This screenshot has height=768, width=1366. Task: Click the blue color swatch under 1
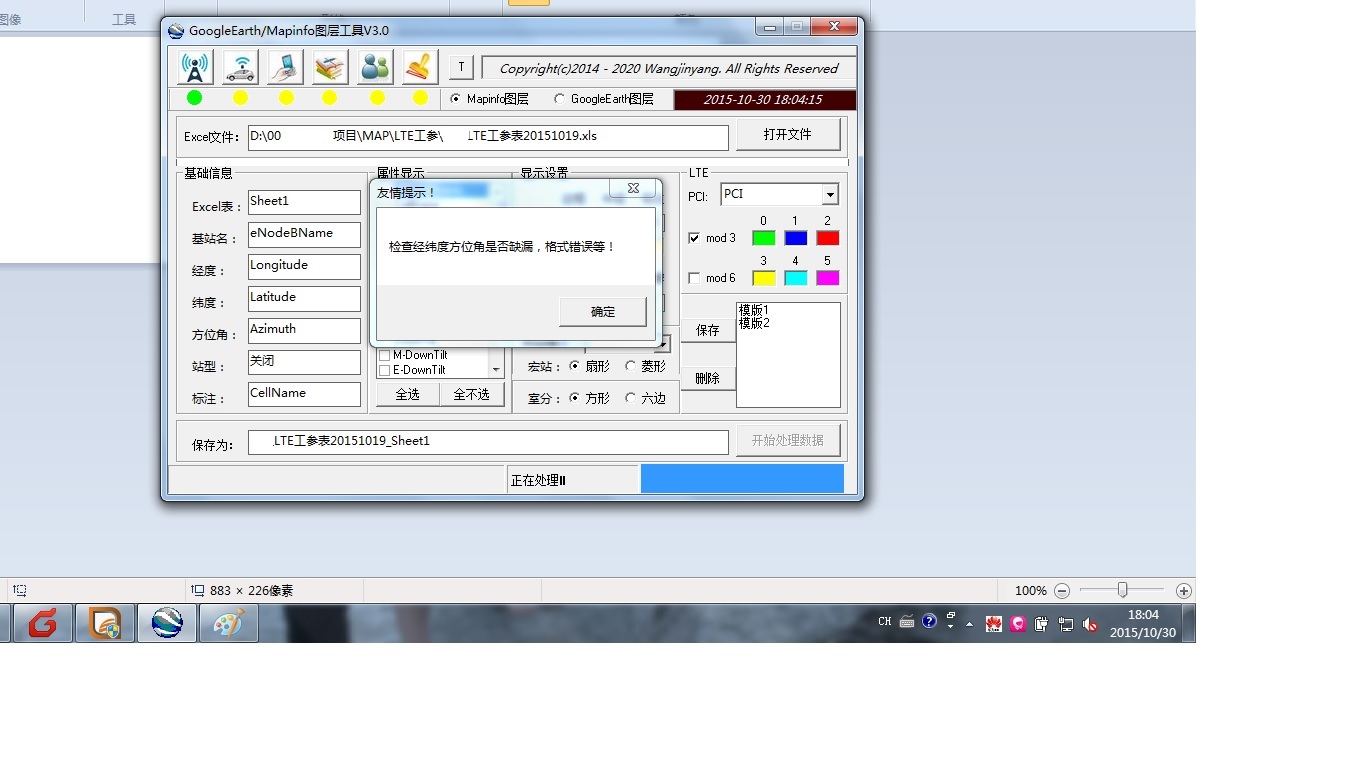point(796,238)
